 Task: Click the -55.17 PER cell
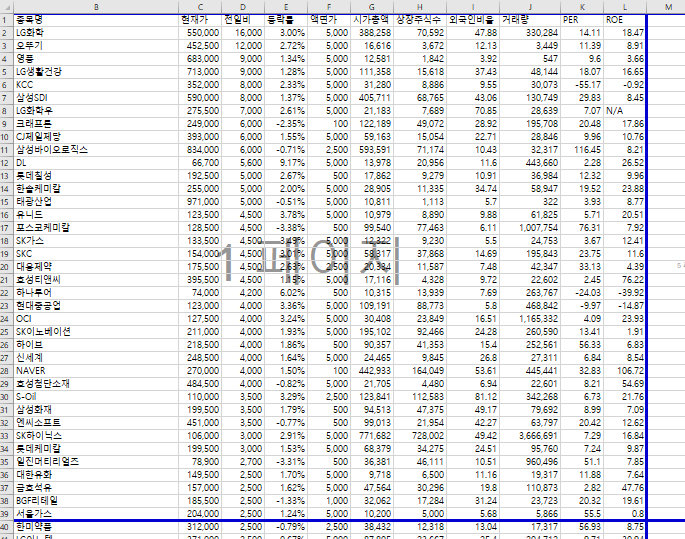coord(582,85)
